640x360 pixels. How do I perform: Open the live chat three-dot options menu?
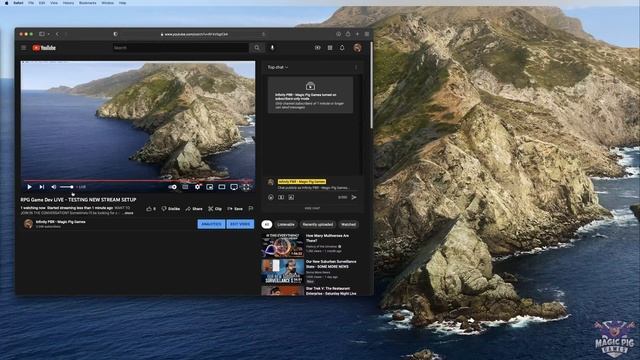coord(356,67)
